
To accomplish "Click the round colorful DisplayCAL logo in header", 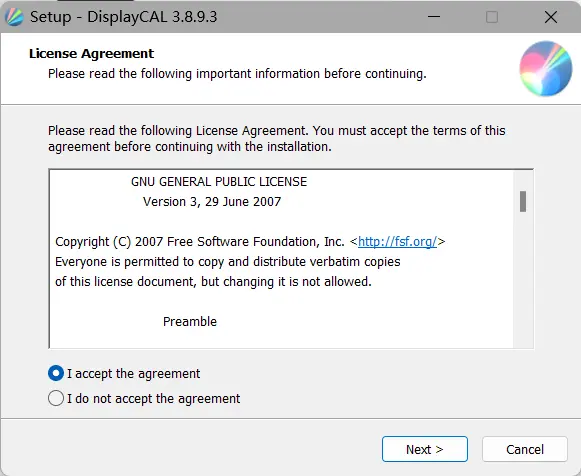I will tap(545, 69).
